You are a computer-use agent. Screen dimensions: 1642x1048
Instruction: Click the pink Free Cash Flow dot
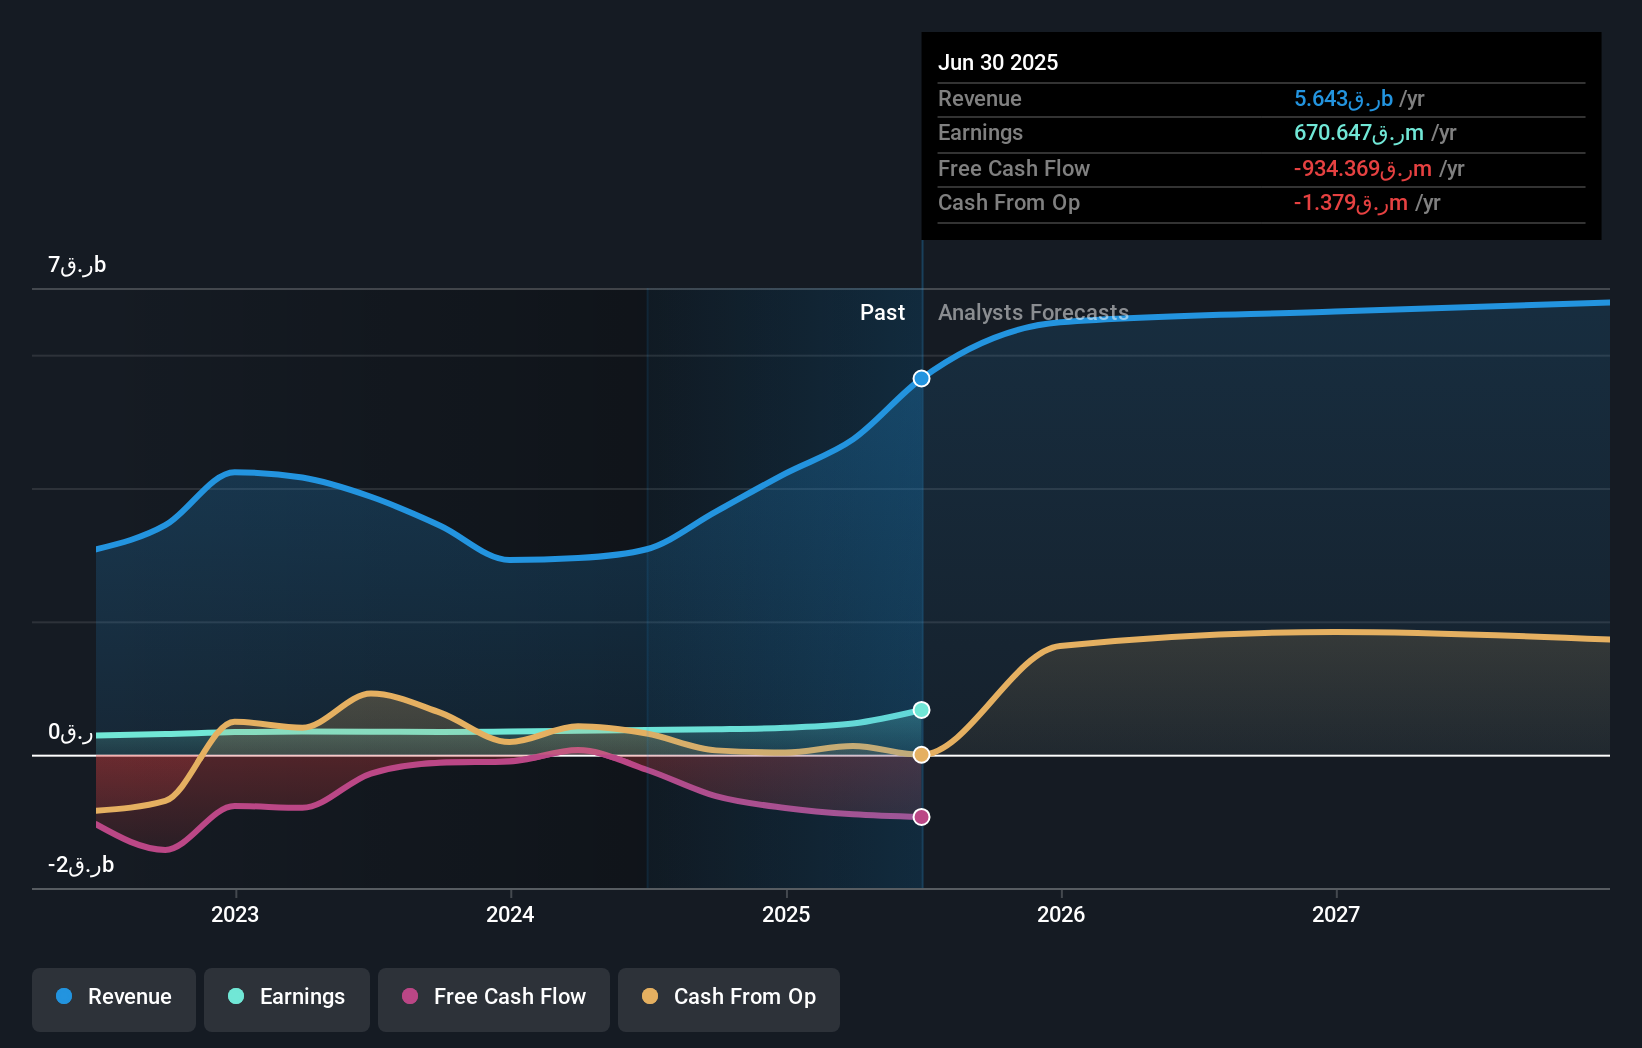[x=410, y=997]
